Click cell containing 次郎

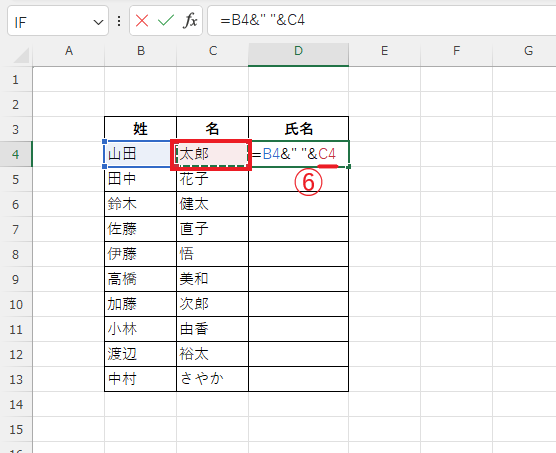pyautogui.click(x=213, y=304)
